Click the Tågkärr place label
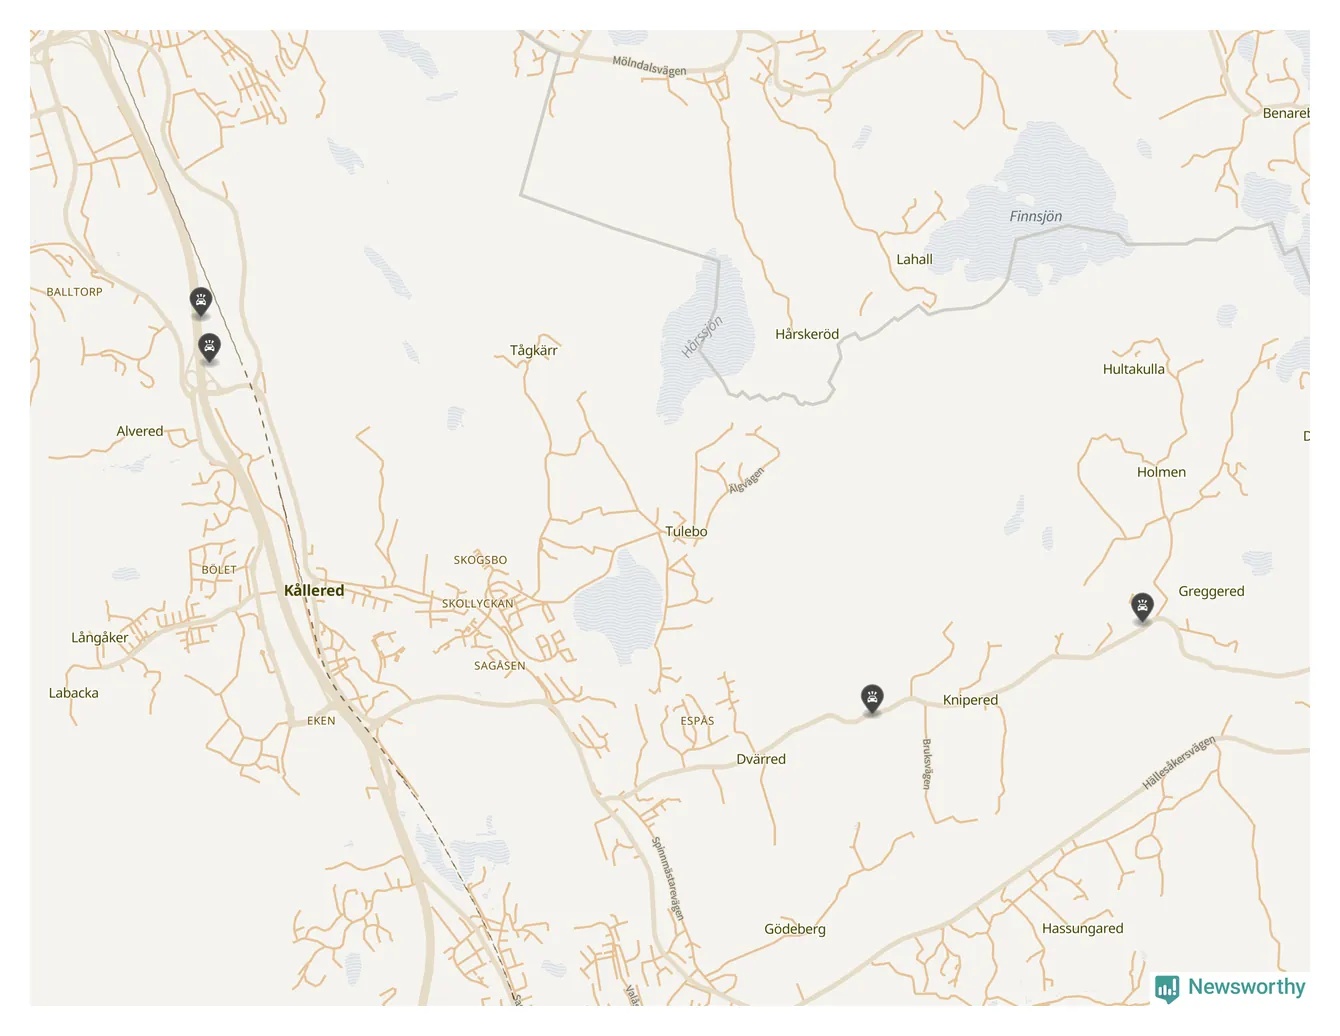 tap(533, 350)
